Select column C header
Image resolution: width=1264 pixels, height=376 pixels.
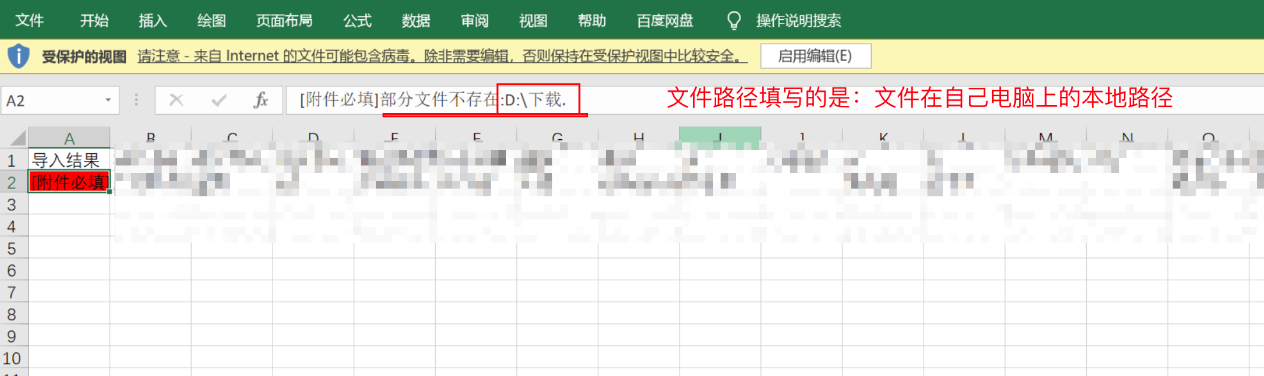click(x=231, y=138)
